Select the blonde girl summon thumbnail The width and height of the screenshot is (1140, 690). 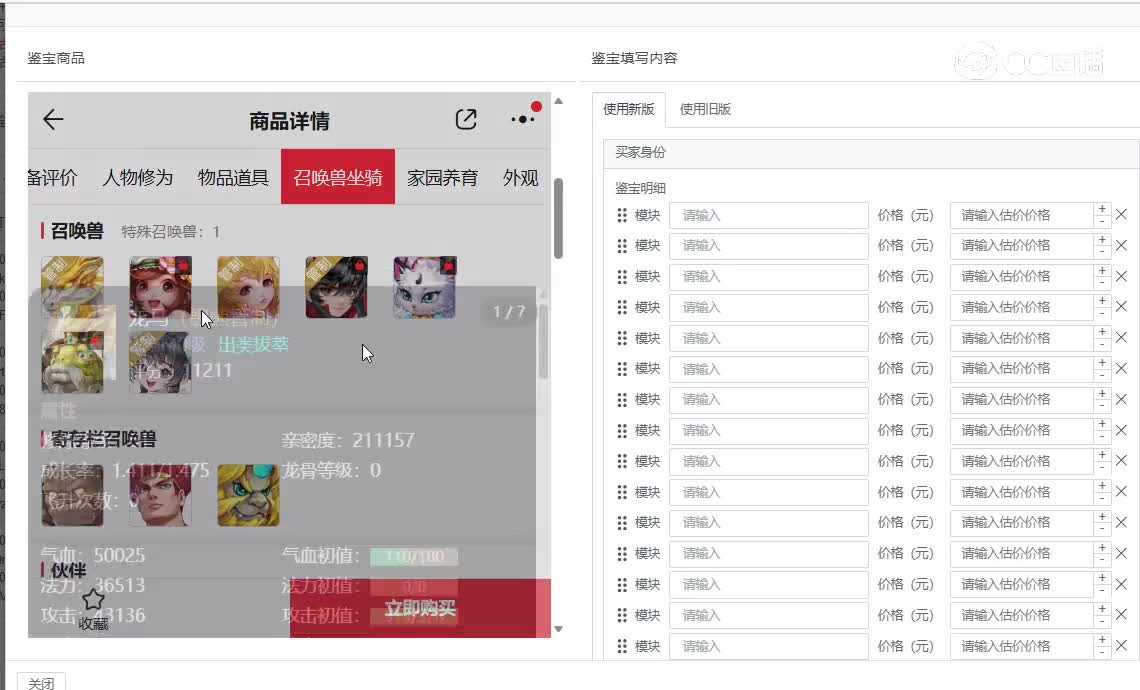249,286
